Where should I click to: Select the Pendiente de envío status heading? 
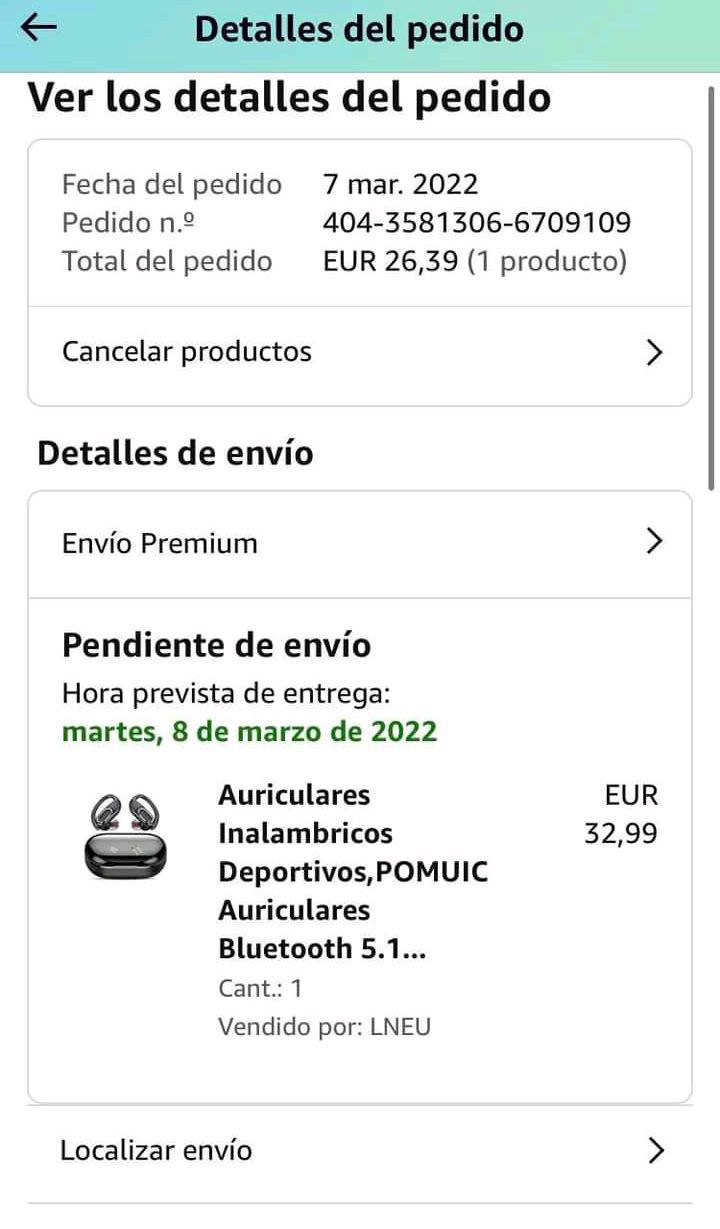tap(216, 645)
